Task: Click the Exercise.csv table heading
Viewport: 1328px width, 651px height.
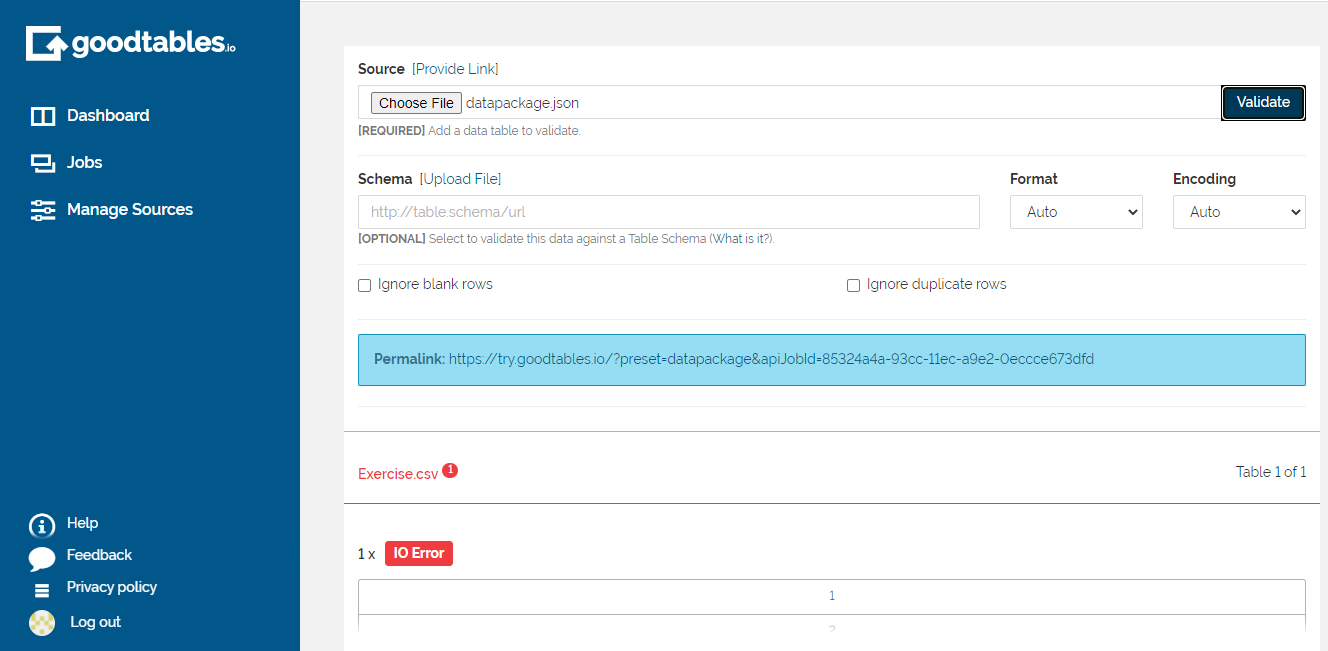Action: pos(398,474)
